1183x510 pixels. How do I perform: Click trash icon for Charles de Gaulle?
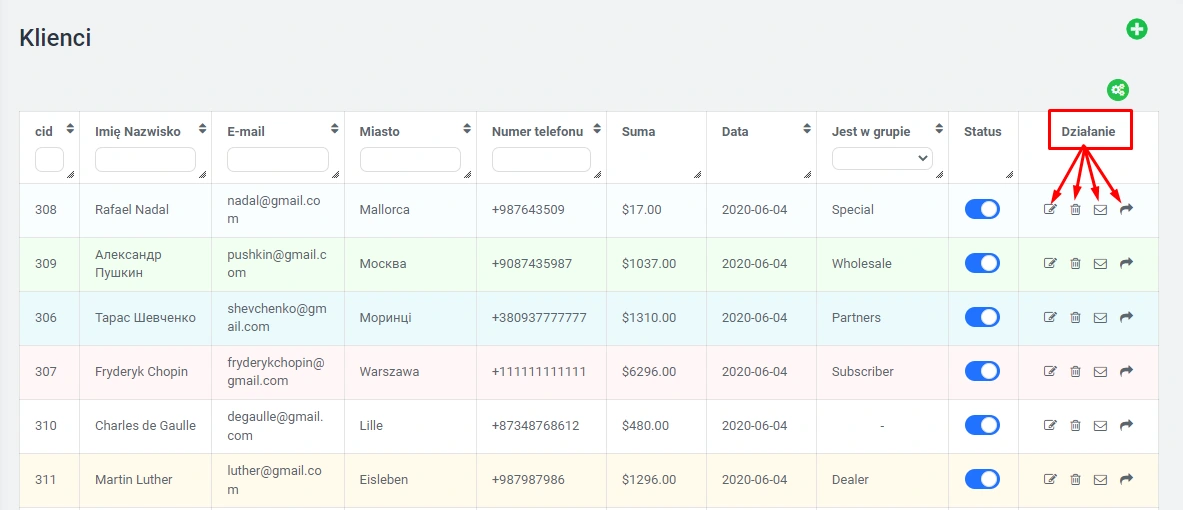coord(1075,426)
